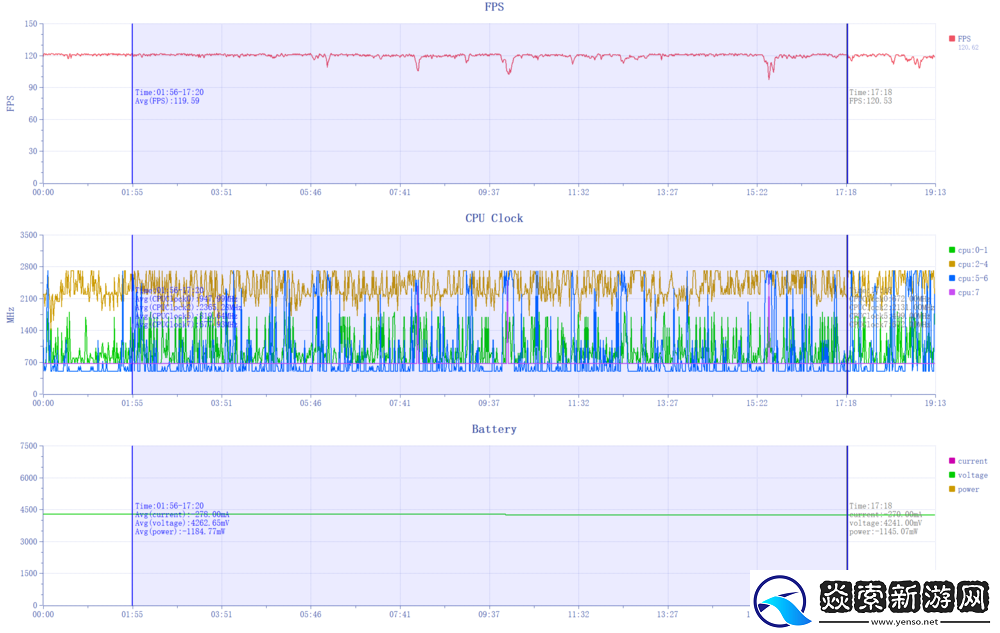Select the CPU Clock chart title
The height and width of the screenshot is (633, 1000).
click(494, 218)
